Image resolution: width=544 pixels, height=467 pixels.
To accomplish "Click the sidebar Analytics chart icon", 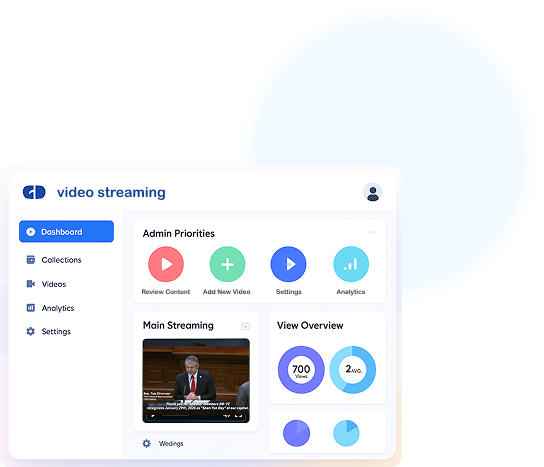I will pos(31,308).
